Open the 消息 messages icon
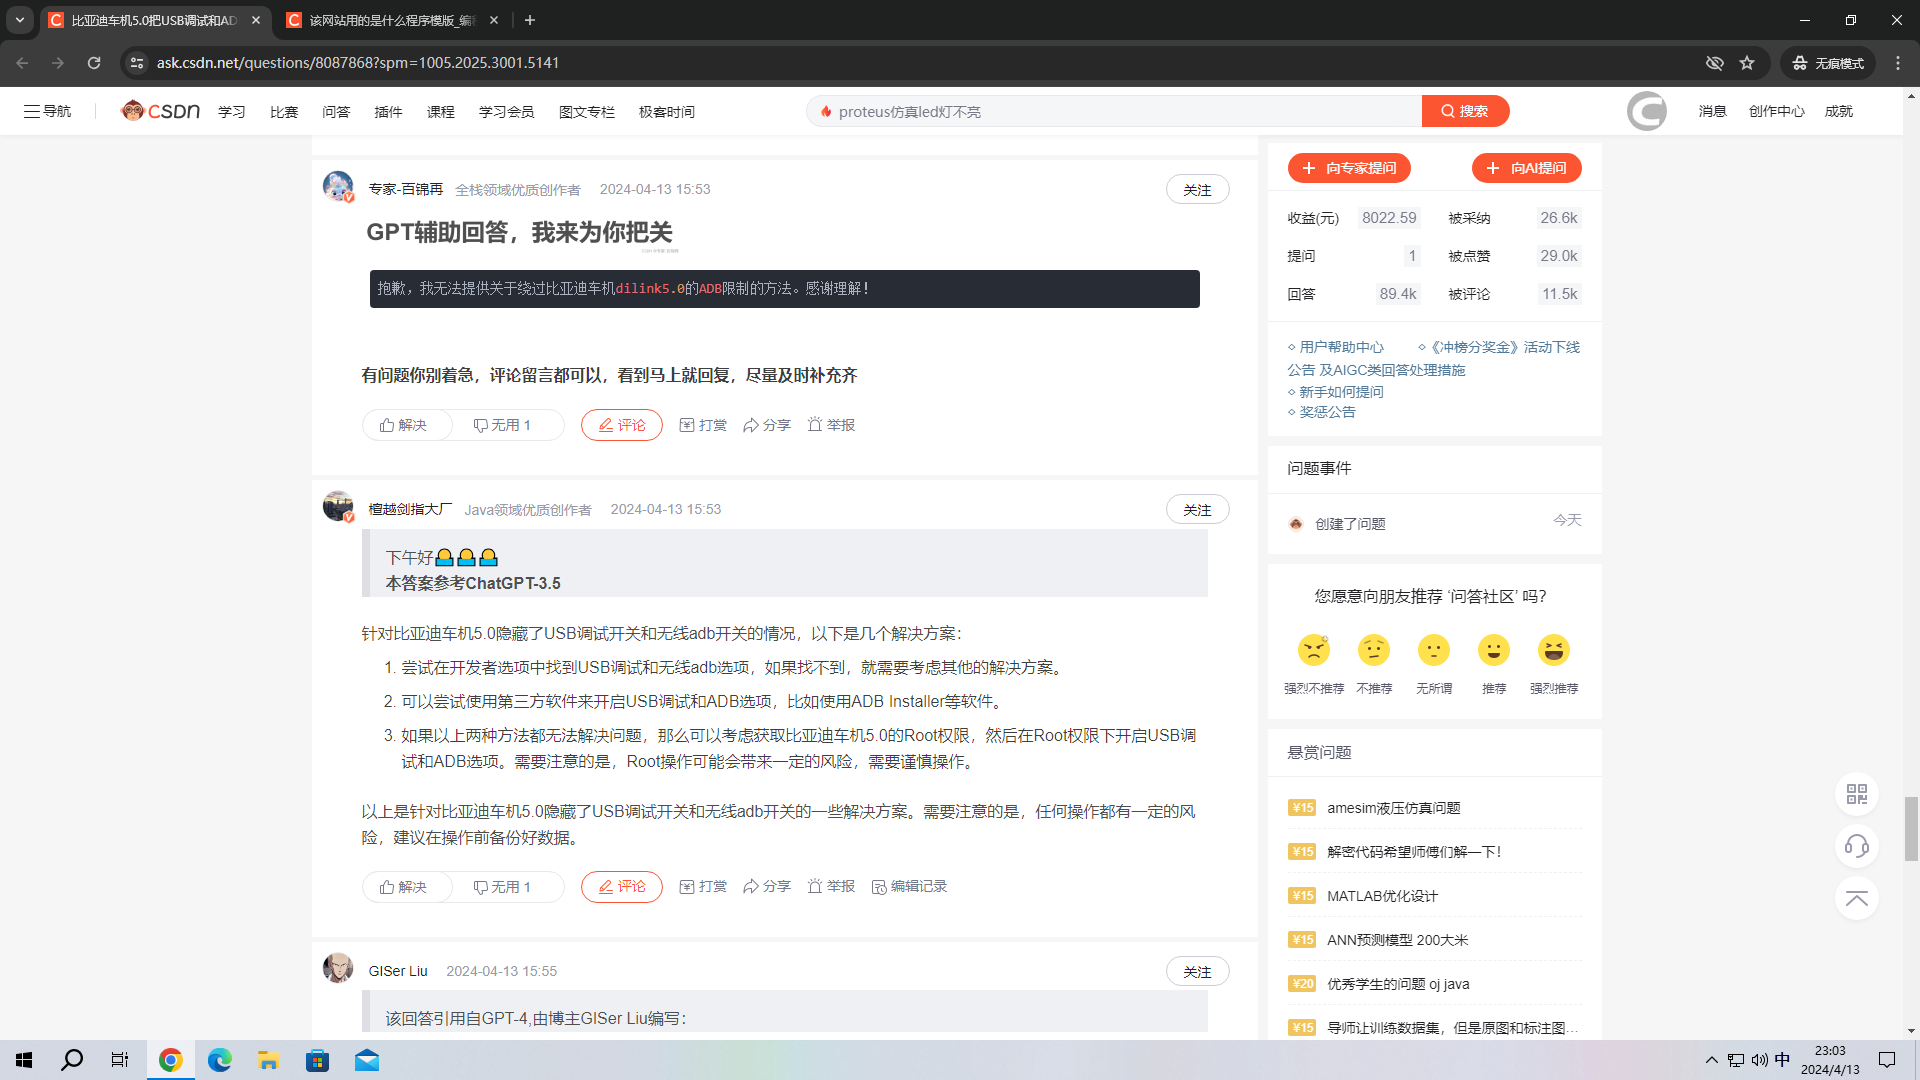1920x1080 pixels. (1712, 111)
